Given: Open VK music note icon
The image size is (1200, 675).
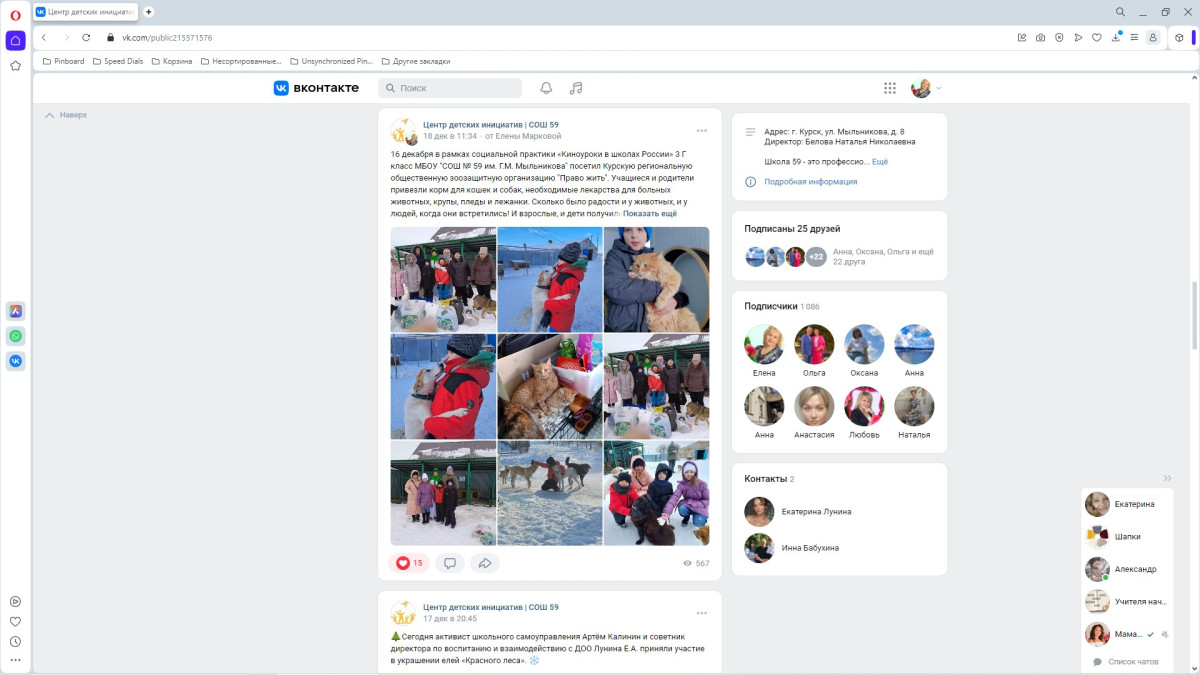Looking at the screenshot, I should click(576, 88).
